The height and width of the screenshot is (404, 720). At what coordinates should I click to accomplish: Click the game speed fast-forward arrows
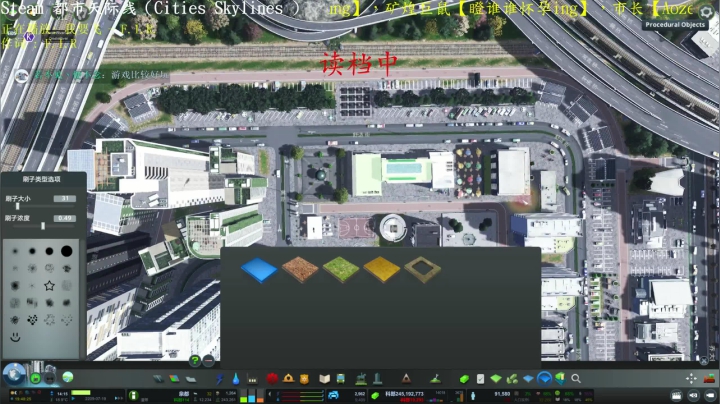click(119, 398)
